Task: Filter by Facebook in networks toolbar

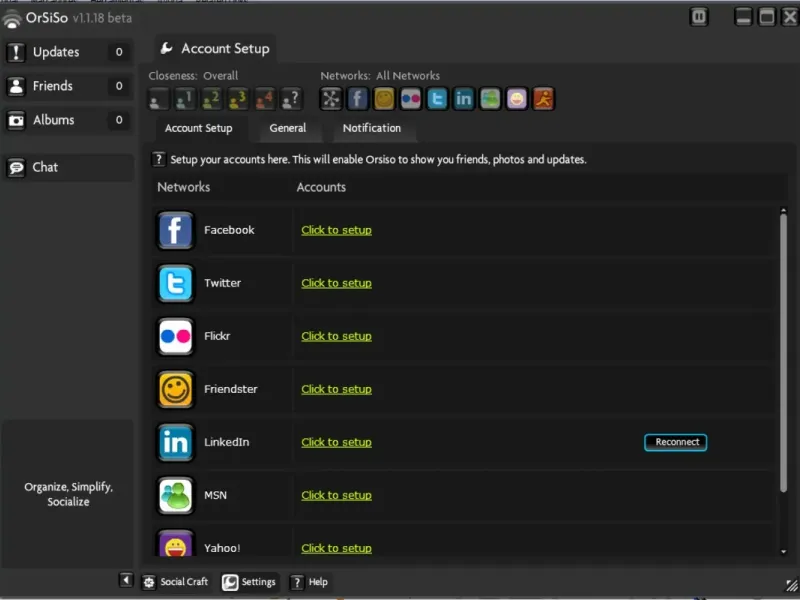Action: coord(358,99)
